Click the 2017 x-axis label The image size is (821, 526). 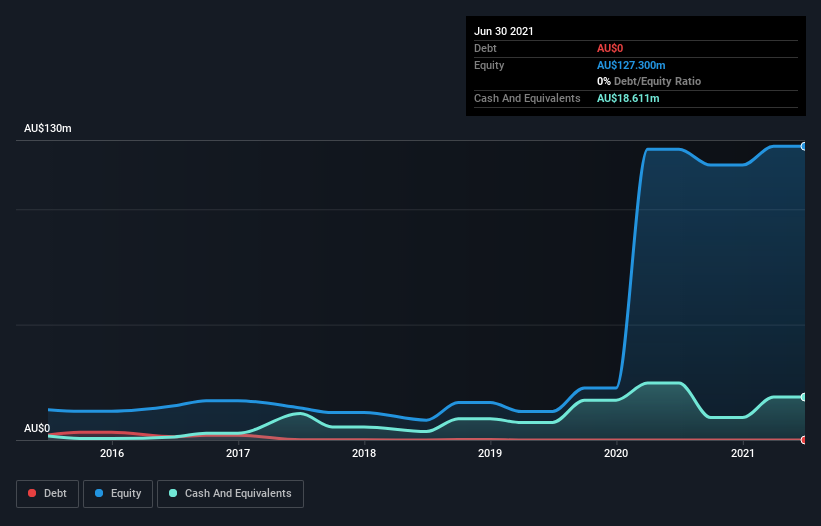point(238,453)
